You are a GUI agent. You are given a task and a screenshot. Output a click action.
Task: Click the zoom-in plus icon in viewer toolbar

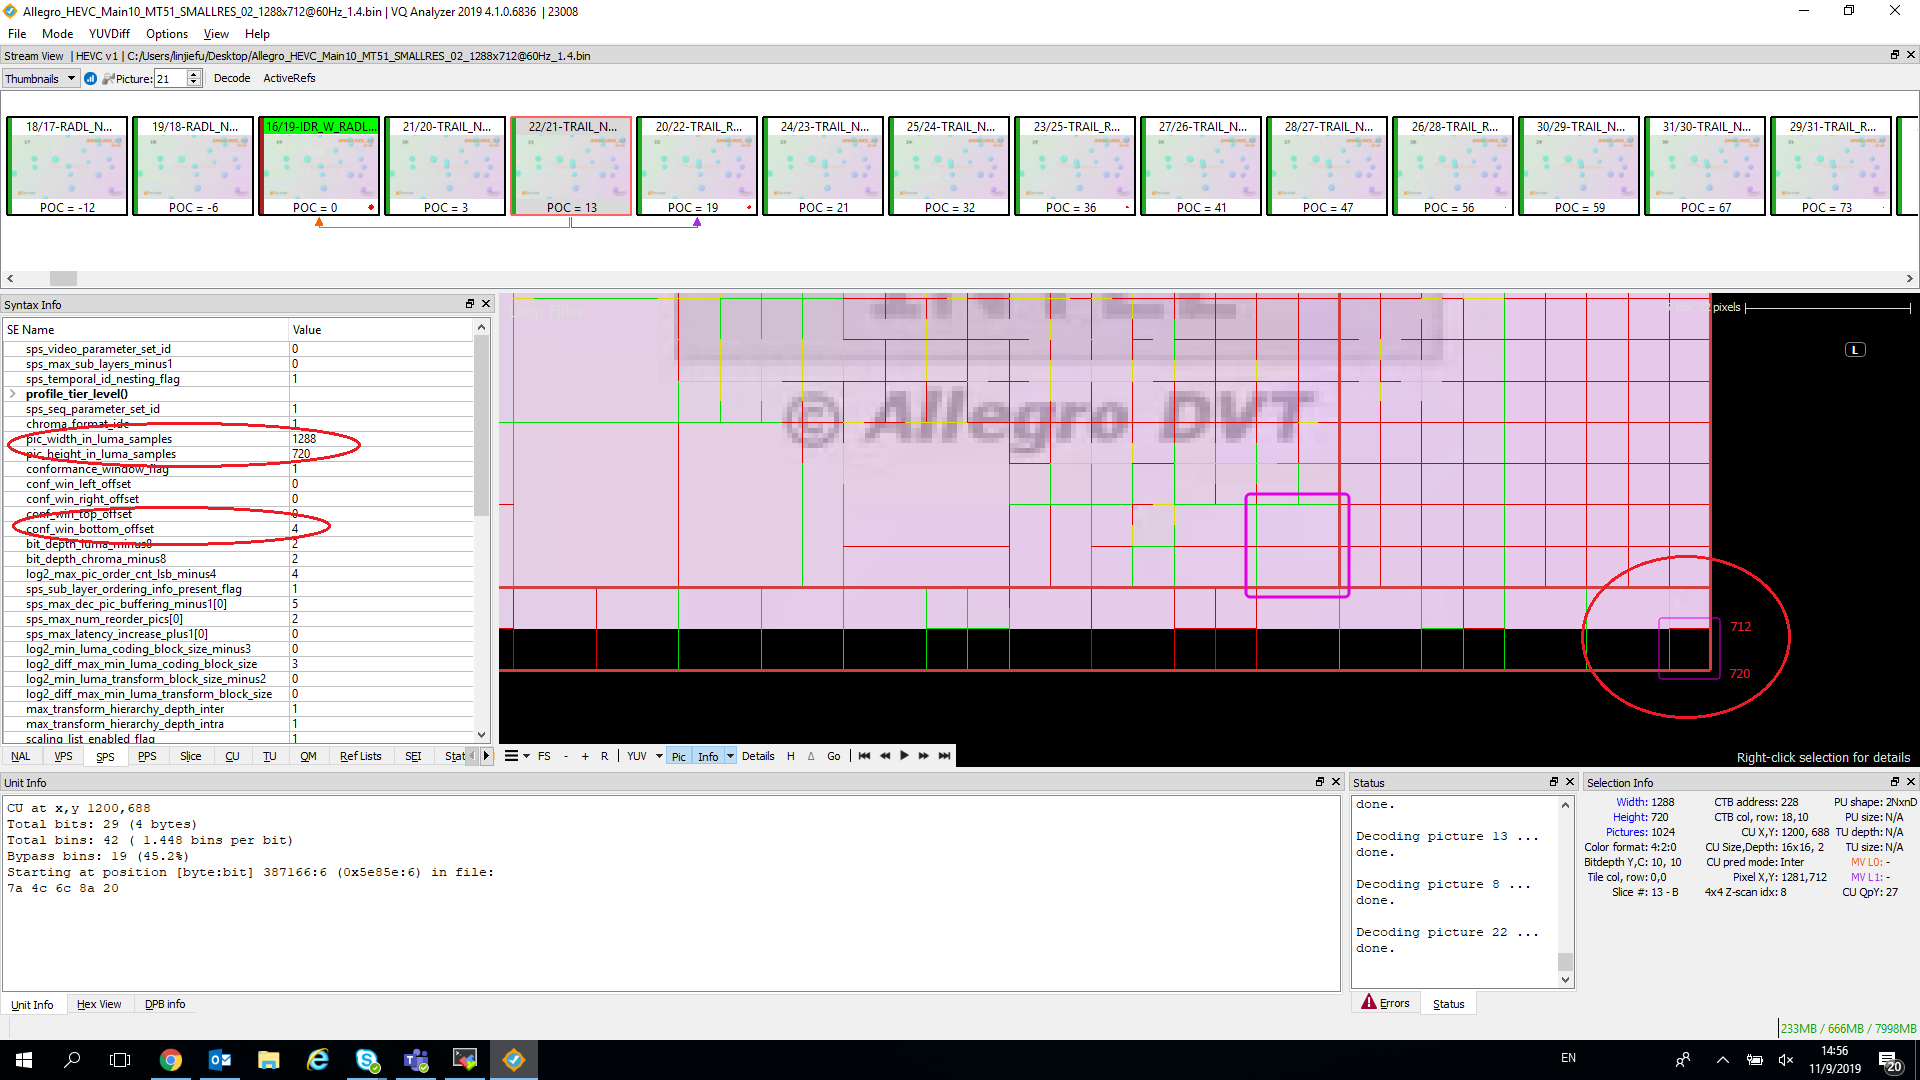[585, 756]
